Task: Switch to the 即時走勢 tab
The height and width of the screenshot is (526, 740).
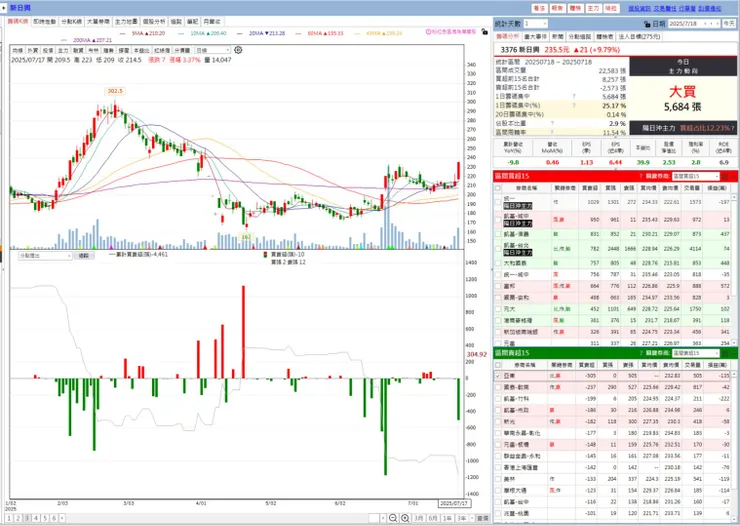Action: [x=45, y=22]
